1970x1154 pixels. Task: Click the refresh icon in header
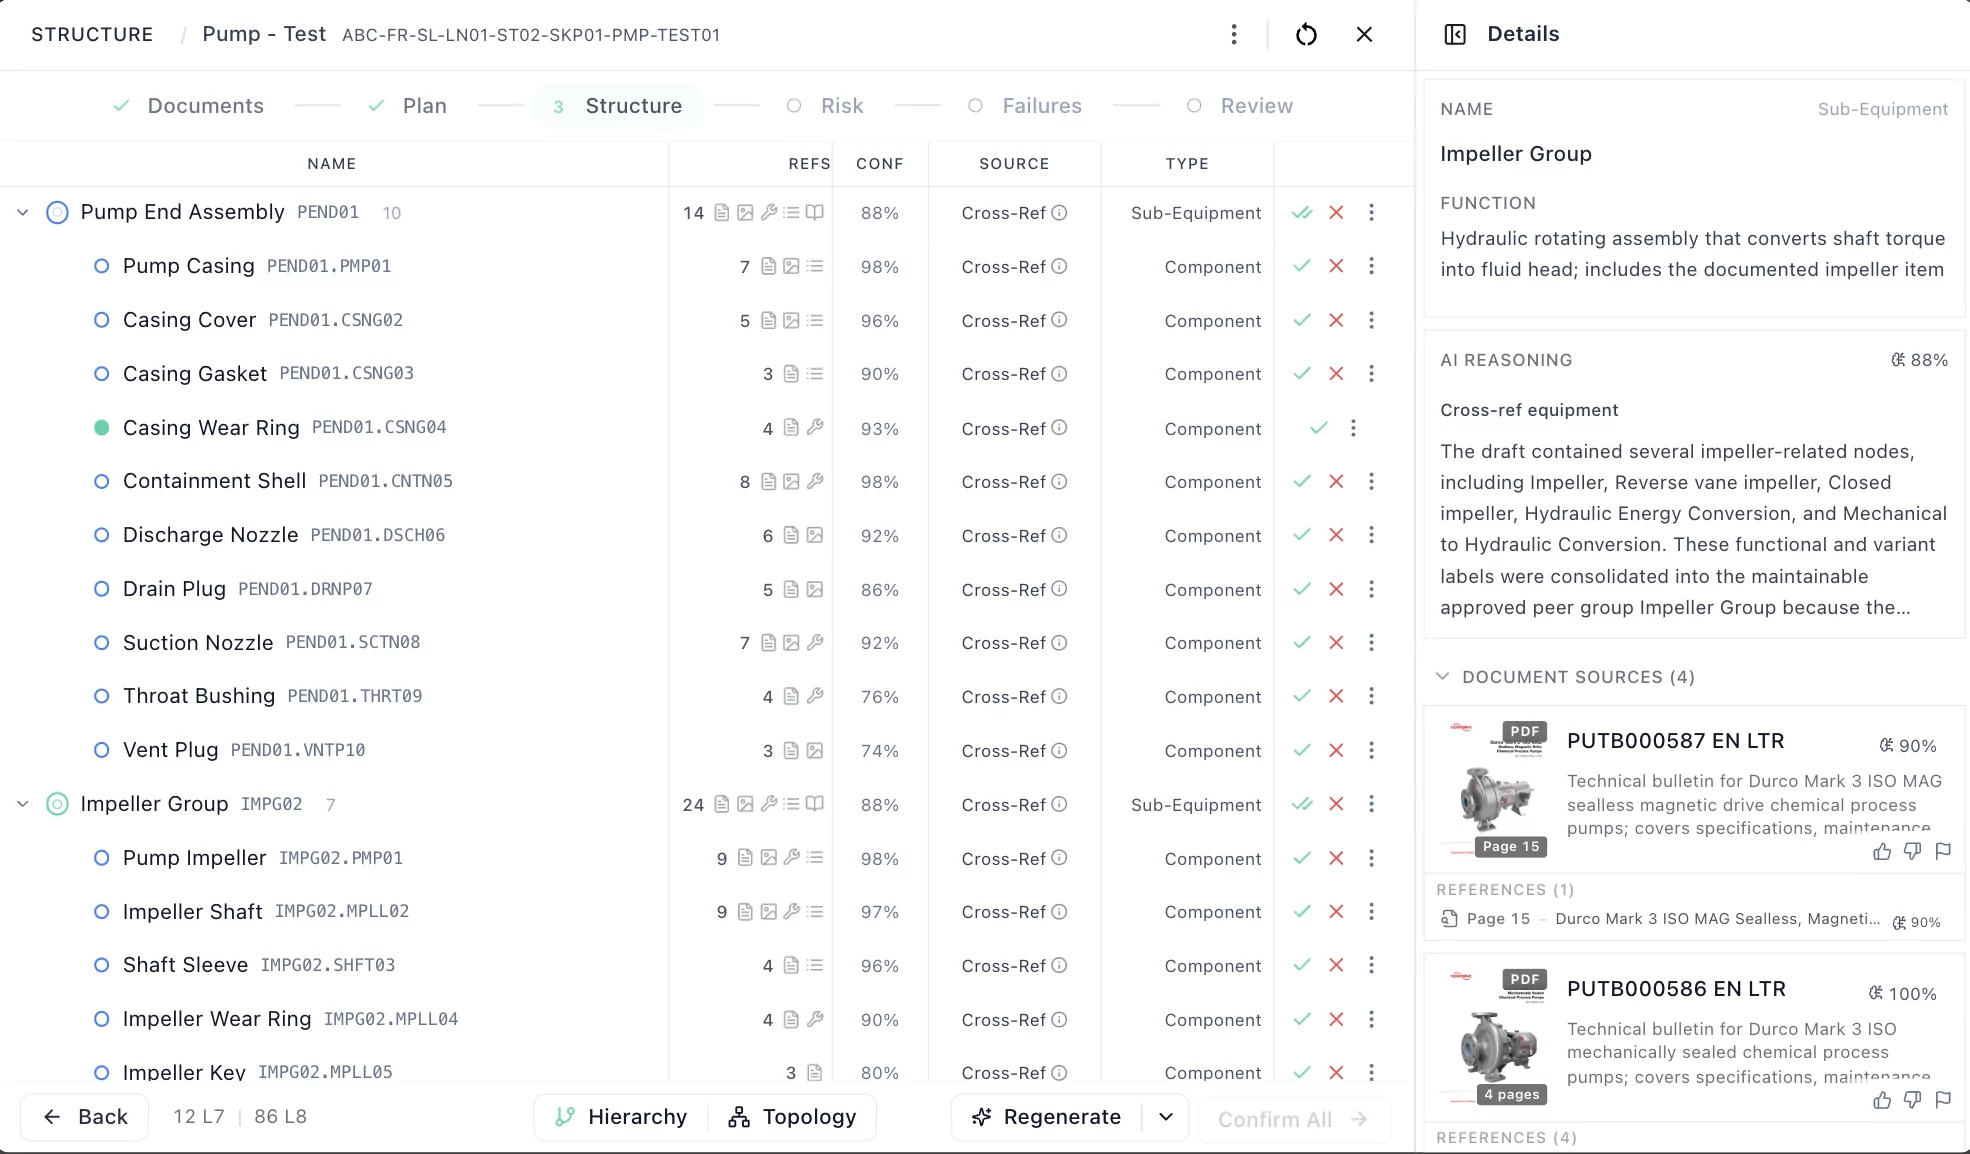pos(1306,35)
